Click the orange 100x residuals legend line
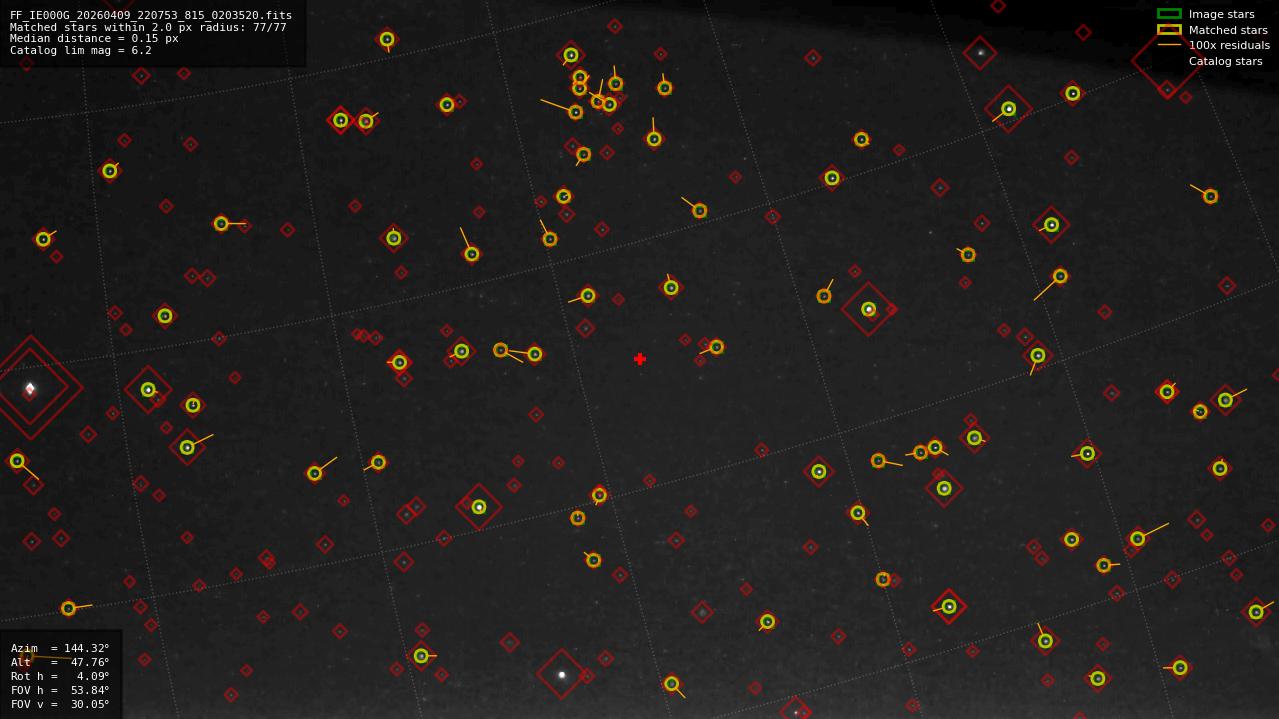The image size is (1279, 719). (x=1169, y=45)
